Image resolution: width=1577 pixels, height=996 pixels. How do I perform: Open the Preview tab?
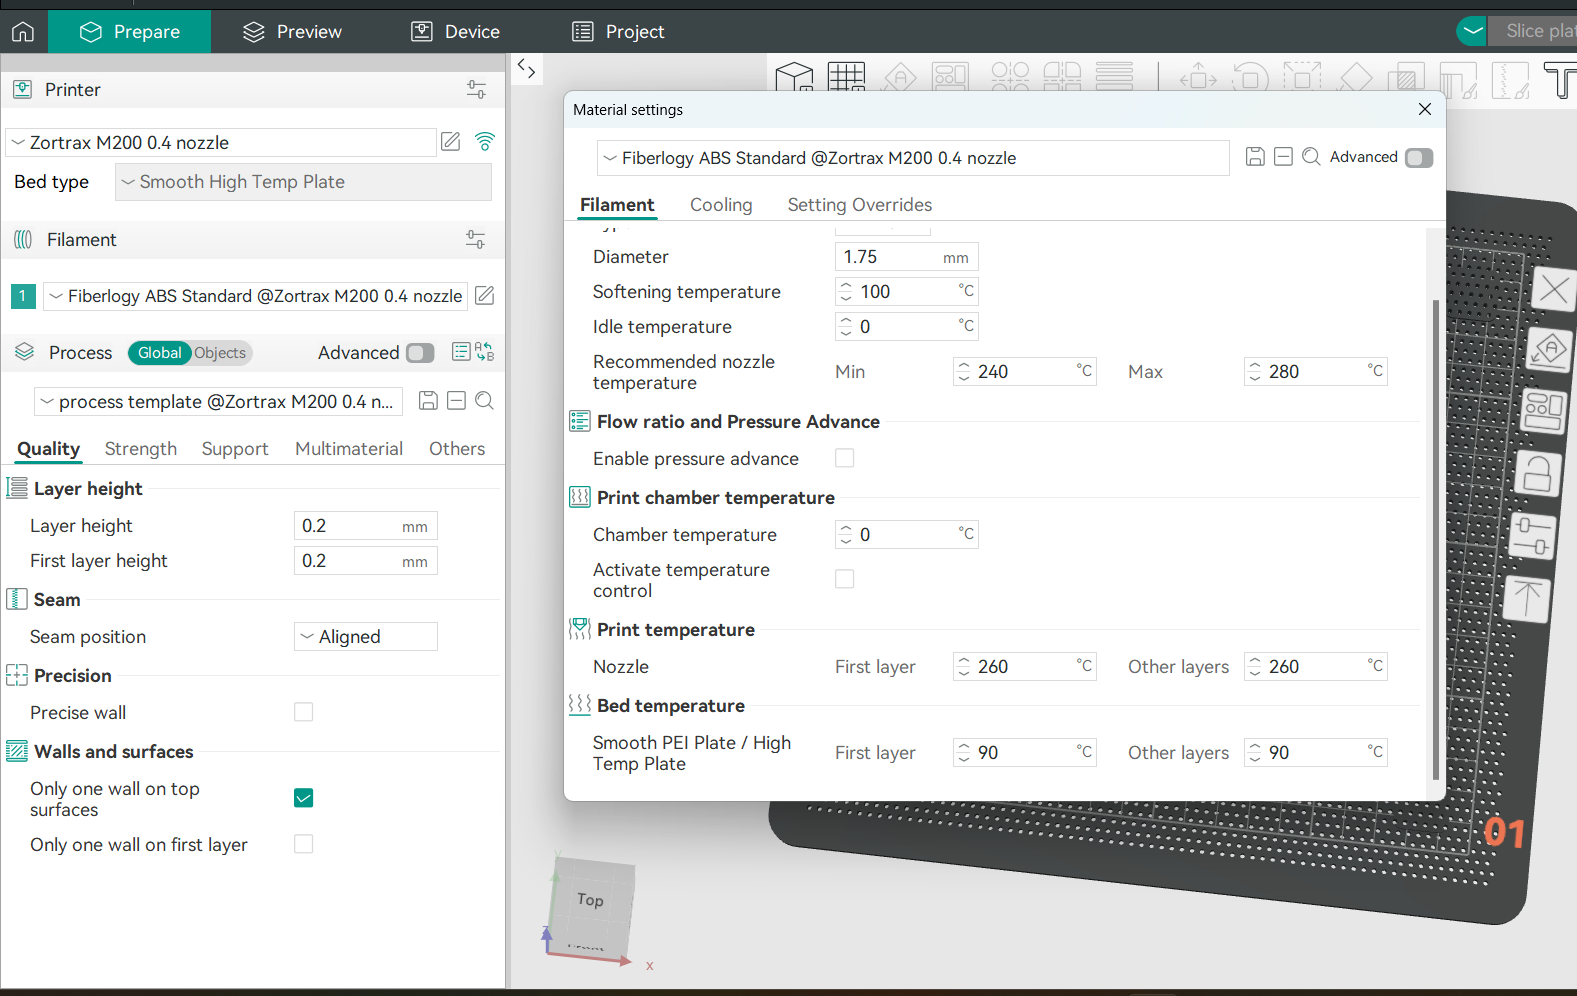[292, 32]
